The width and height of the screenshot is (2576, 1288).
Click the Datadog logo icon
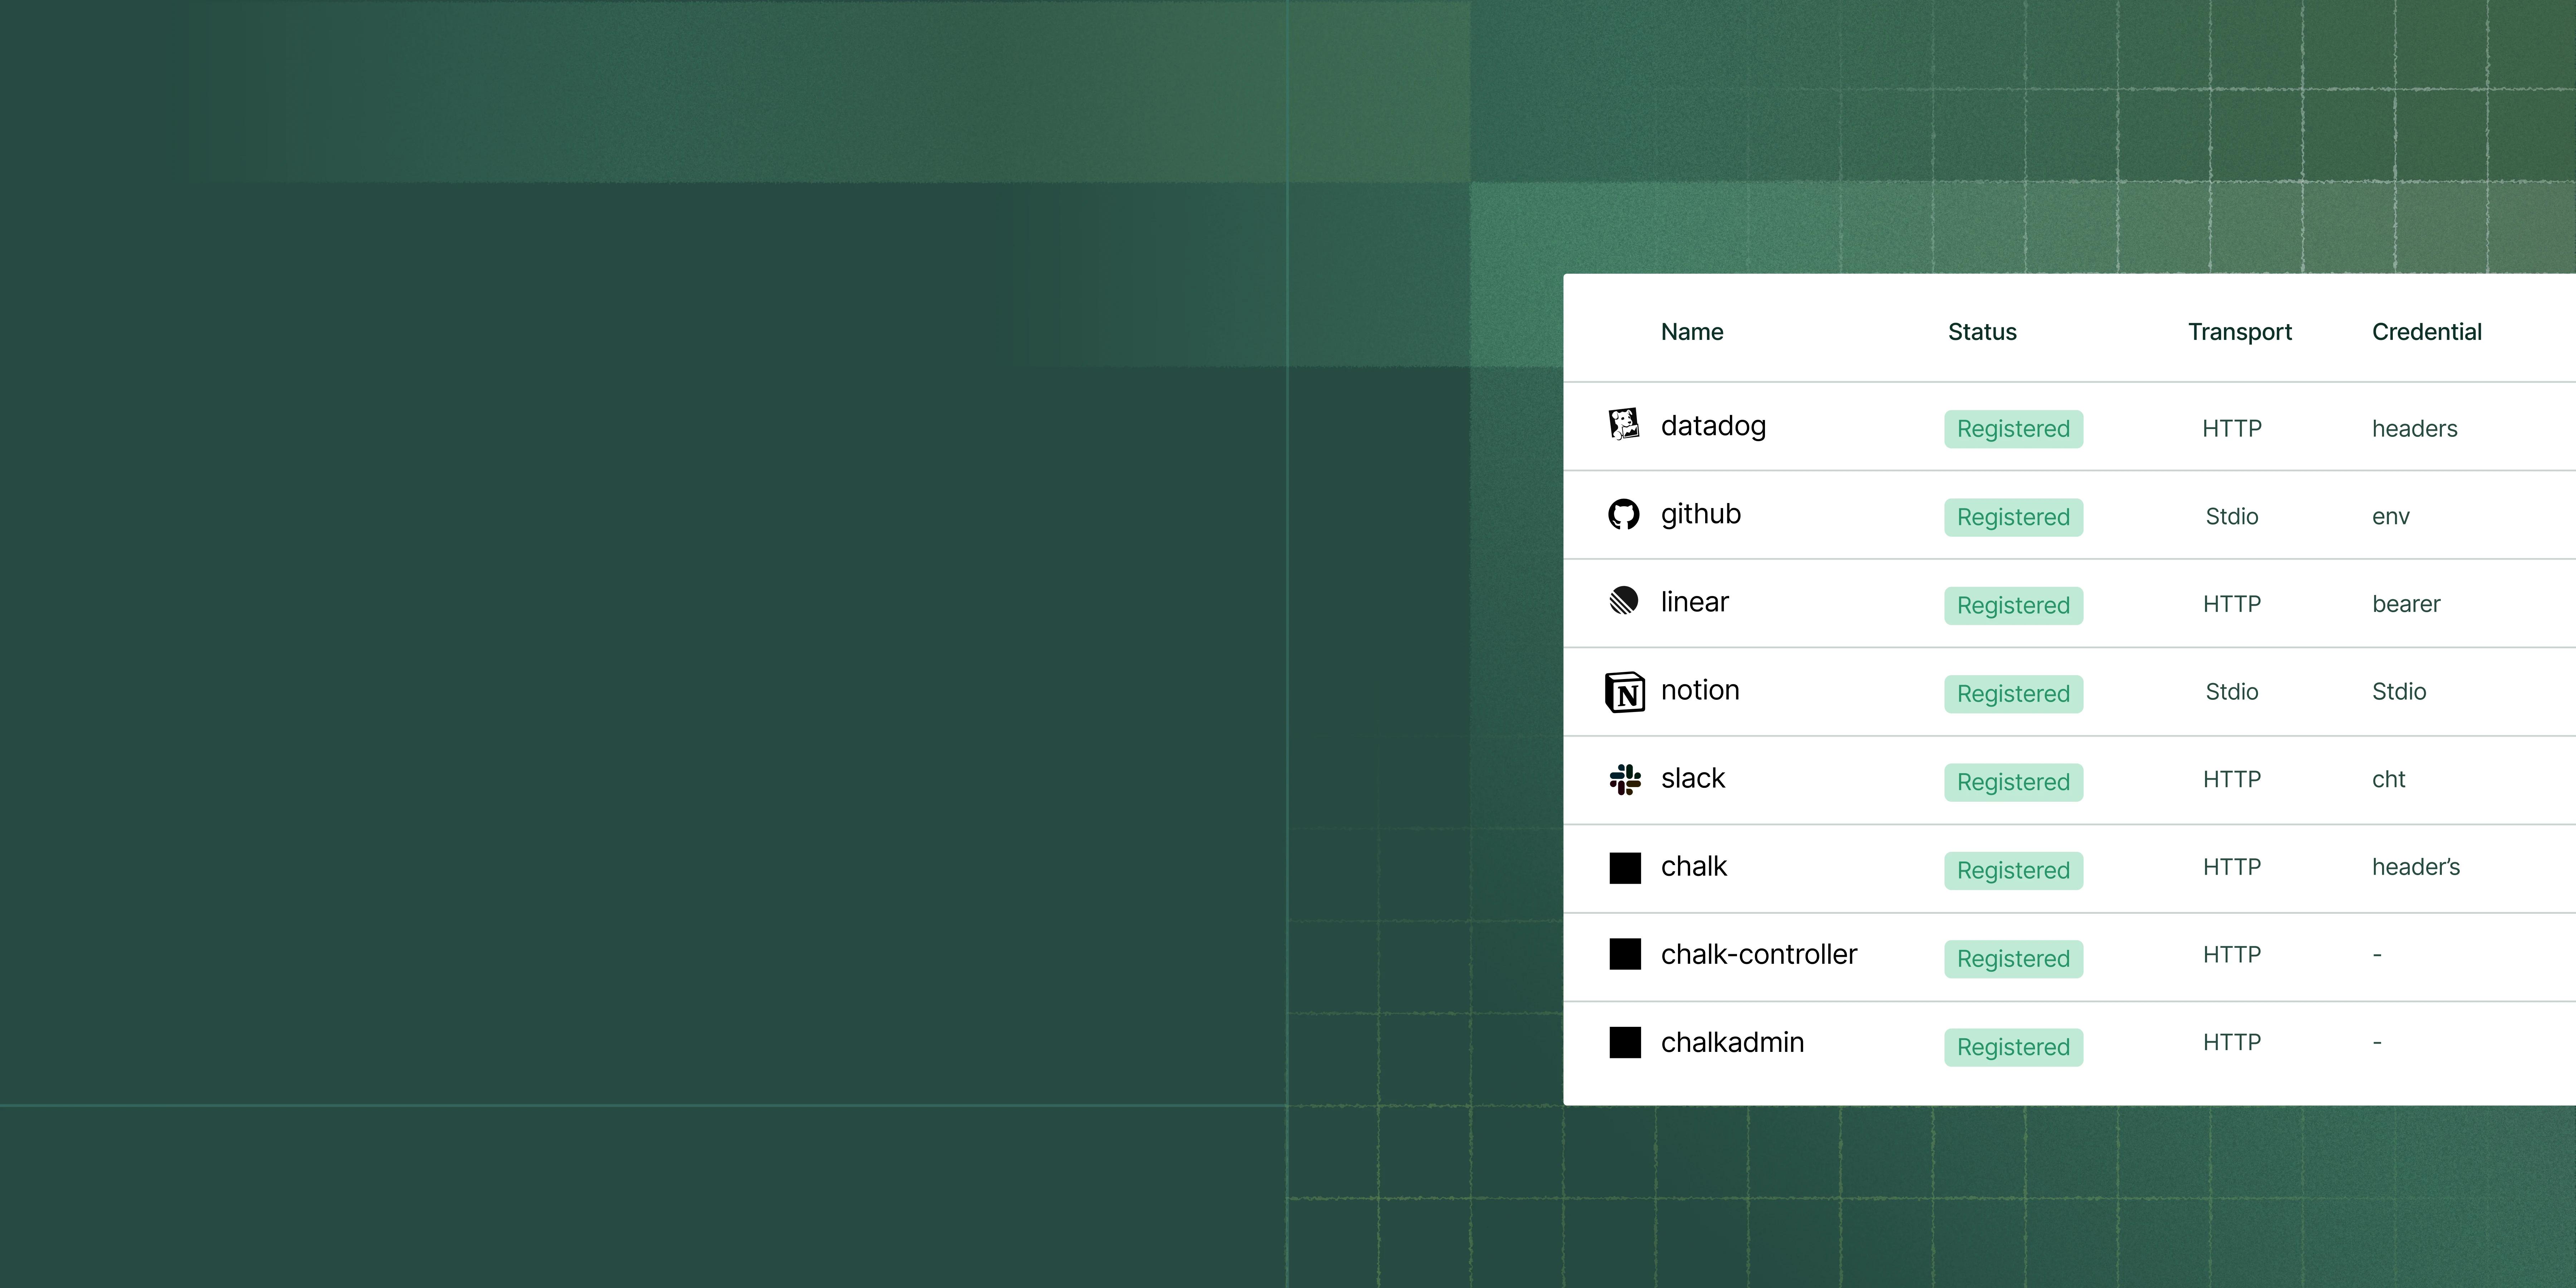click(1624, 425)
